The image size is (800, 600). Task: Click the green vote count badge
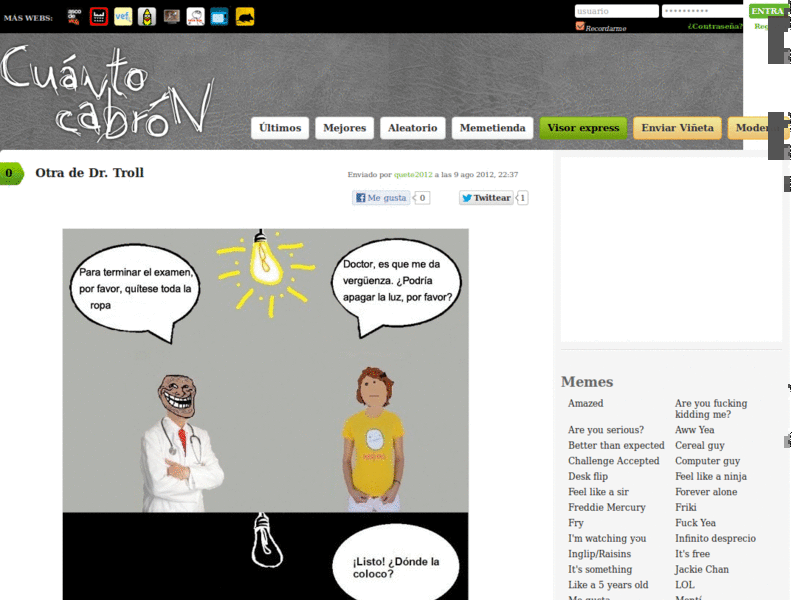tap(11, 173)
